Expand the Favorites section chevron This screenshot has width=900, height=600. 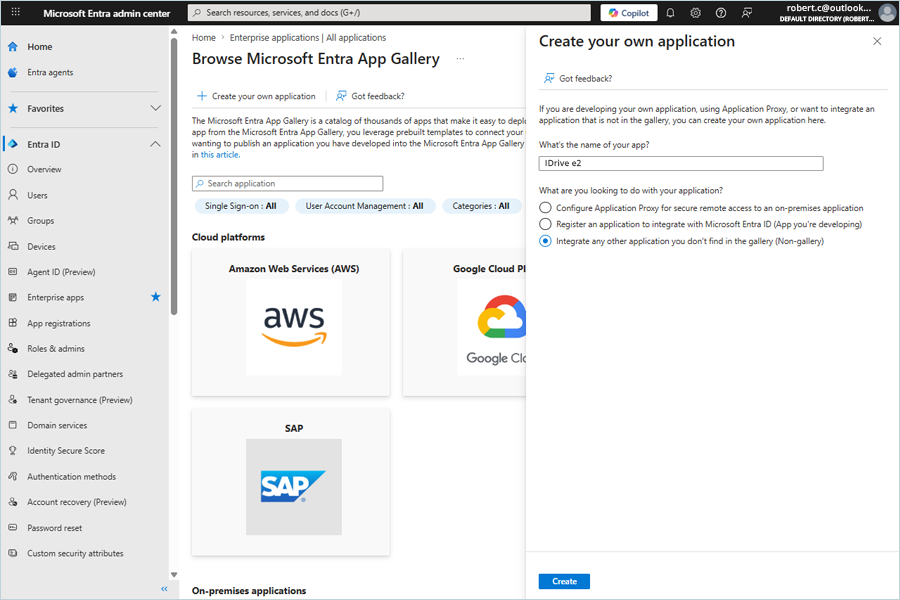(156, 108)
